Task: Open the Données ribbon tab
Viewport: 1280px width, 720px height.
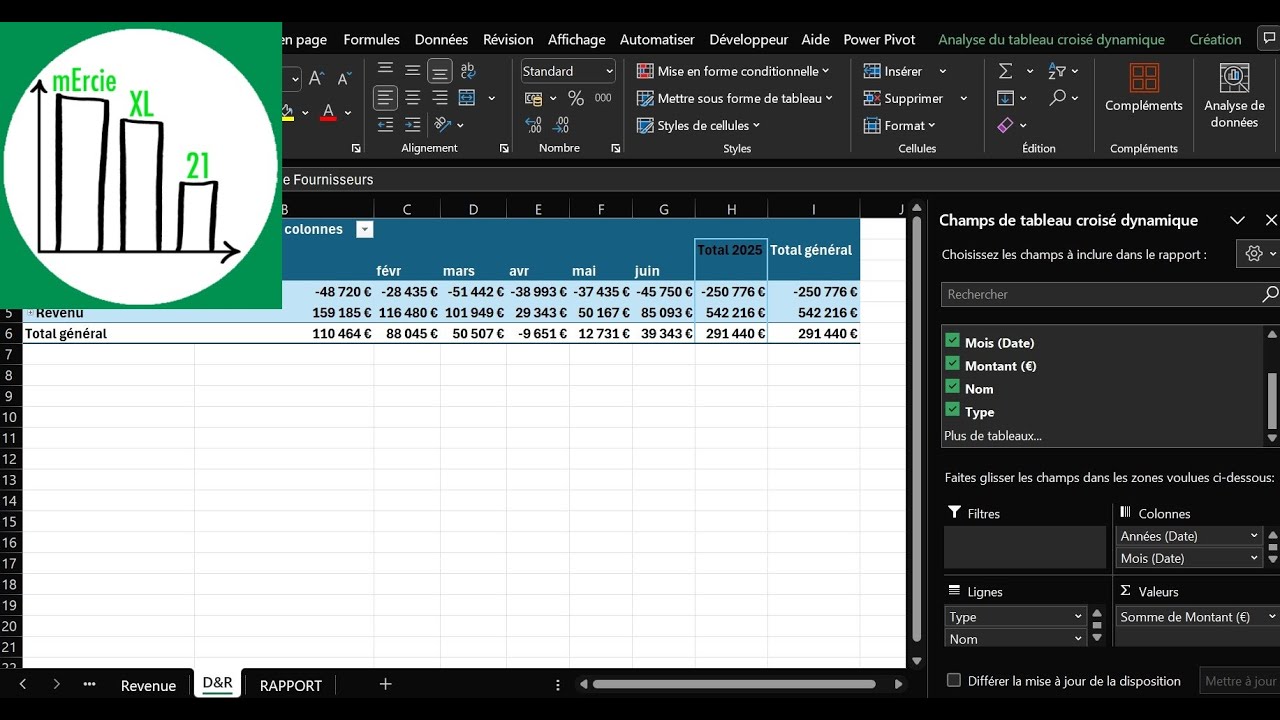Action: tap(441, 39)
